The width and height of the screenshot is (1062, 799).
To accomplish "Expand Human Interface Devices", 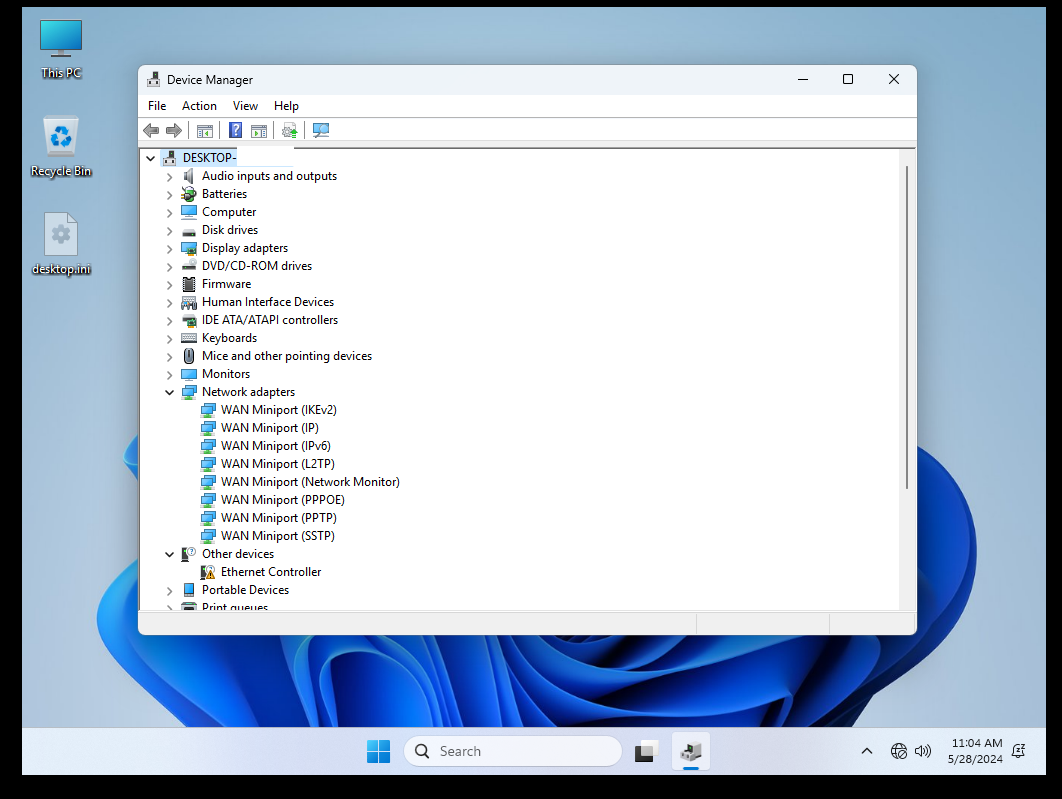I will (x=169, y=303).
